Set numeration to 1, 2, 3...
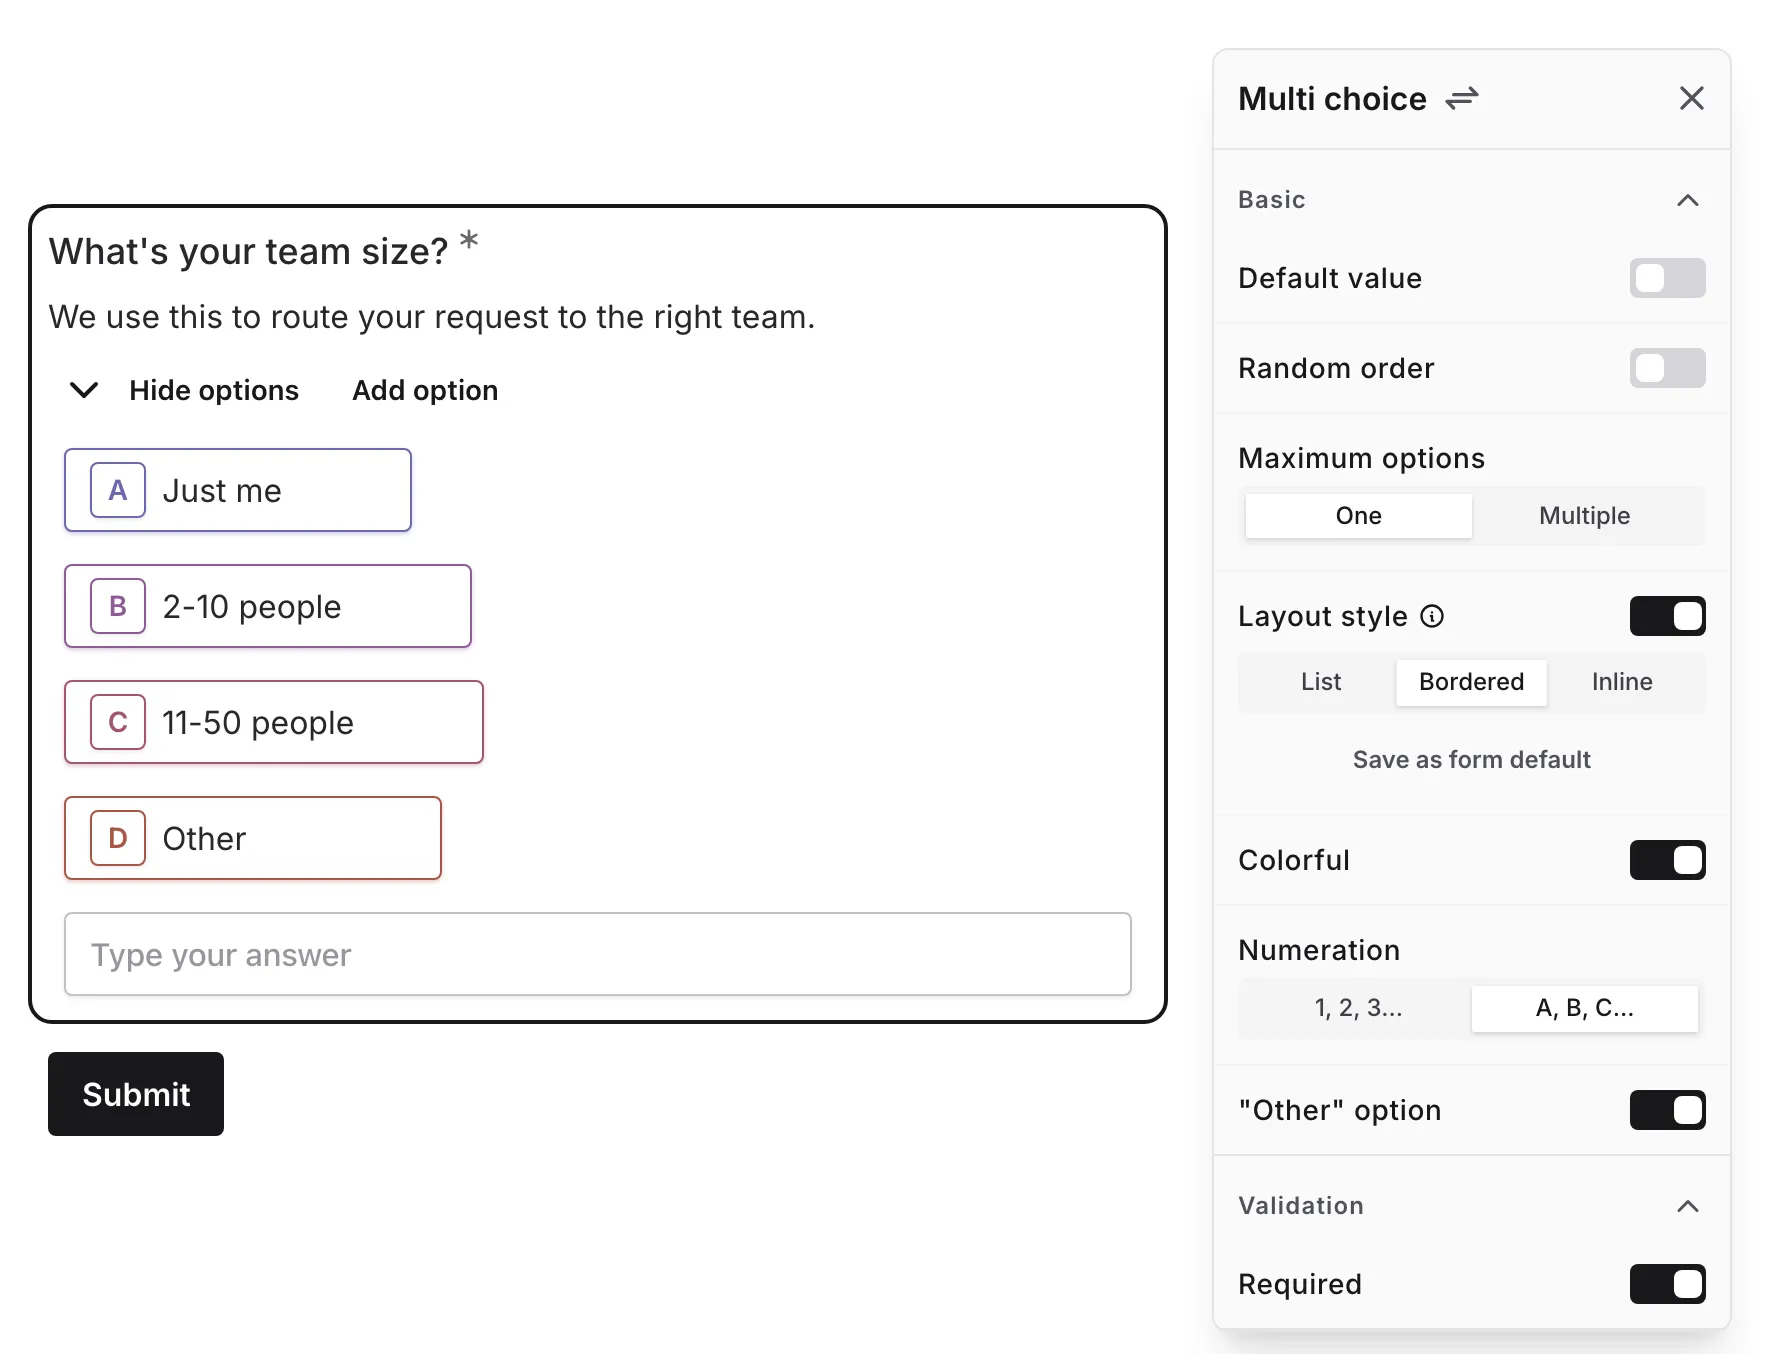Image resolution: width=1780 pixels, height=1354 pixels. tap(1358, 1008)
